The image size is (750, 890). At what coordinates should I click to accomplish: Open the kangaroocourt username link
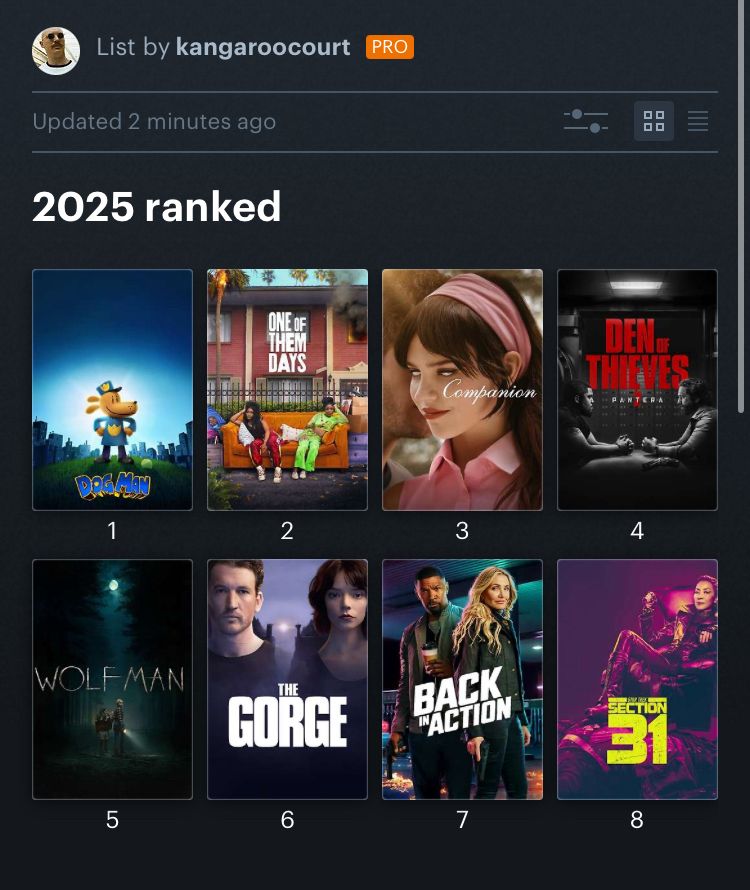(x=263, y=47)
